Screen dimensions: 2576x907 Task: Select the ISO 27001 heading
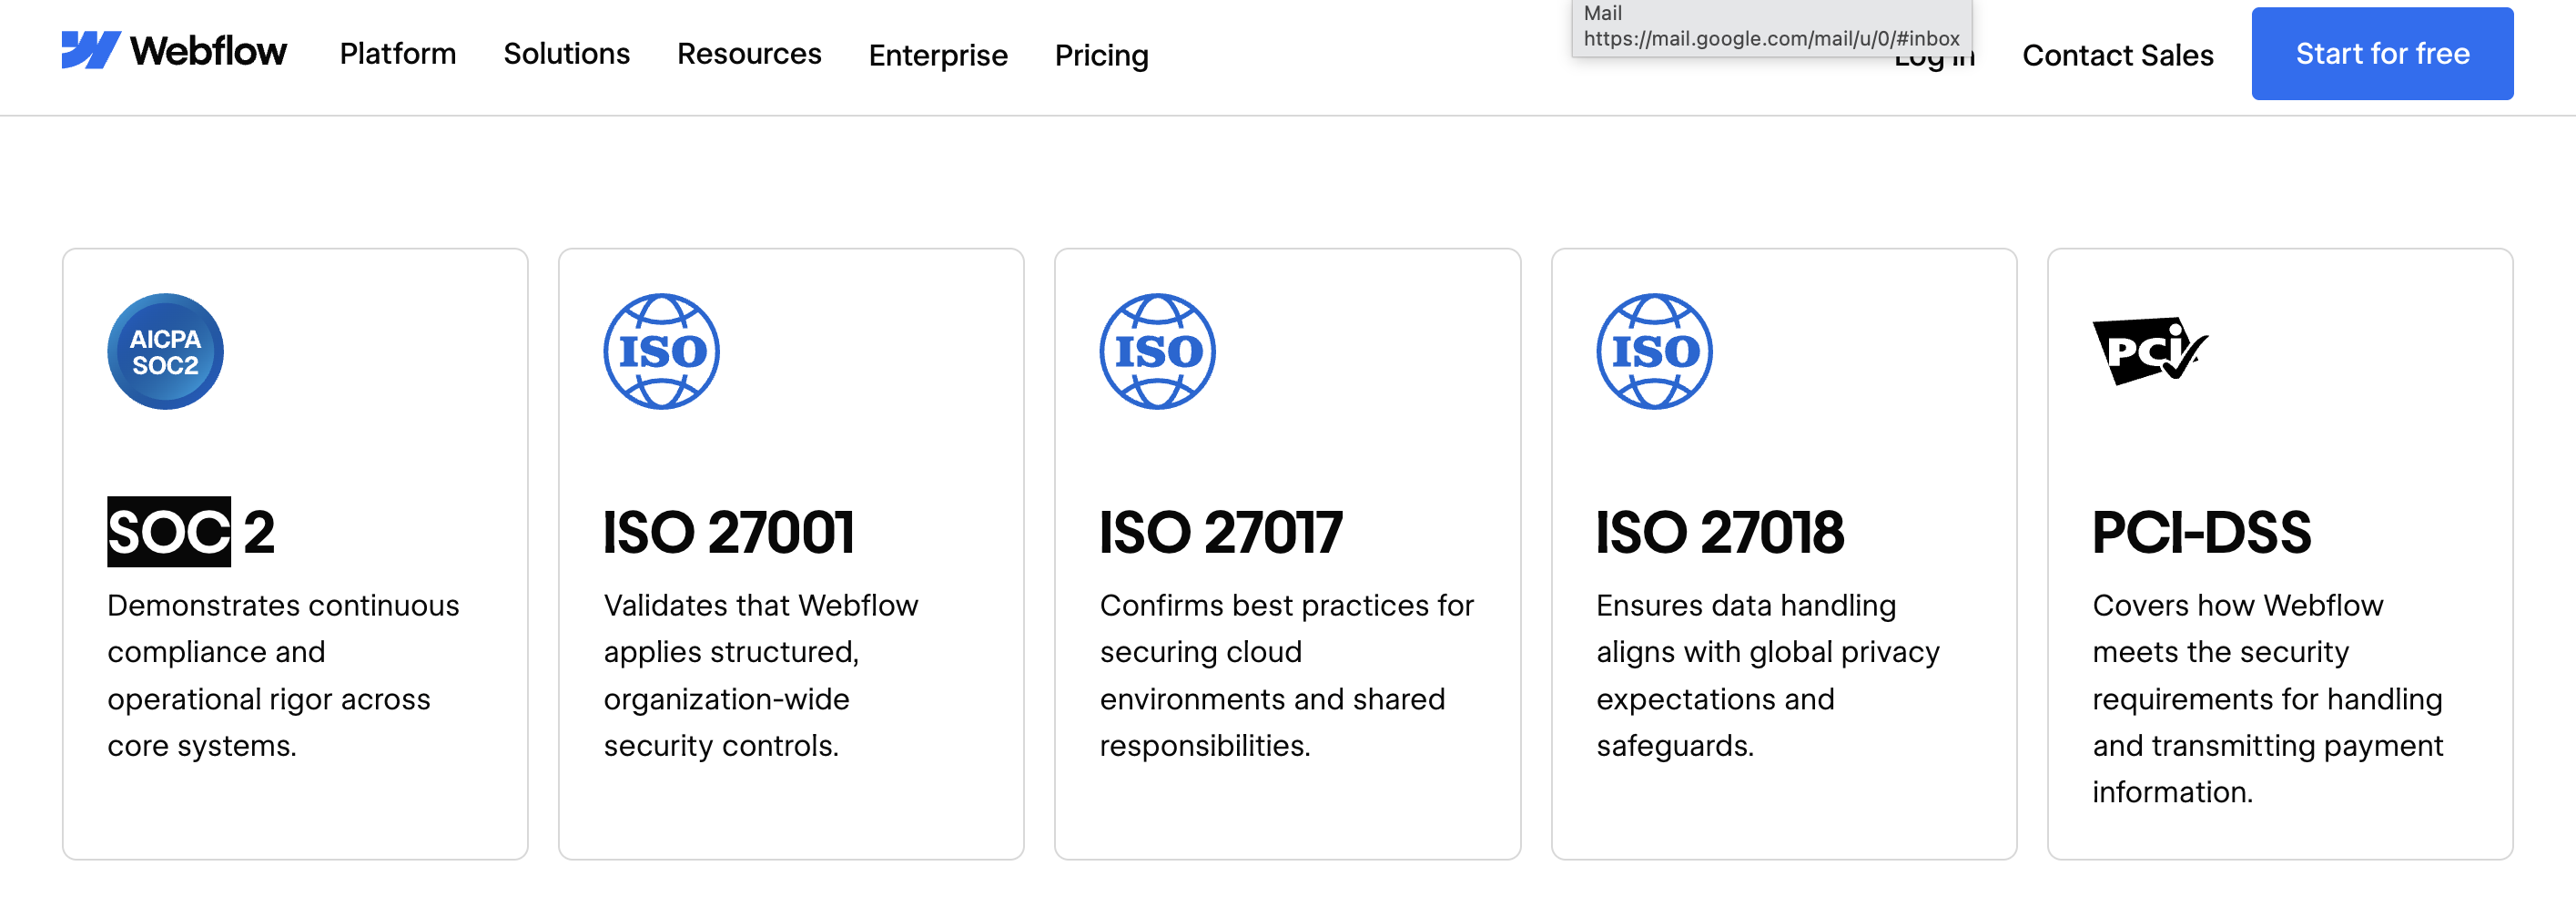tap(728, 531)
